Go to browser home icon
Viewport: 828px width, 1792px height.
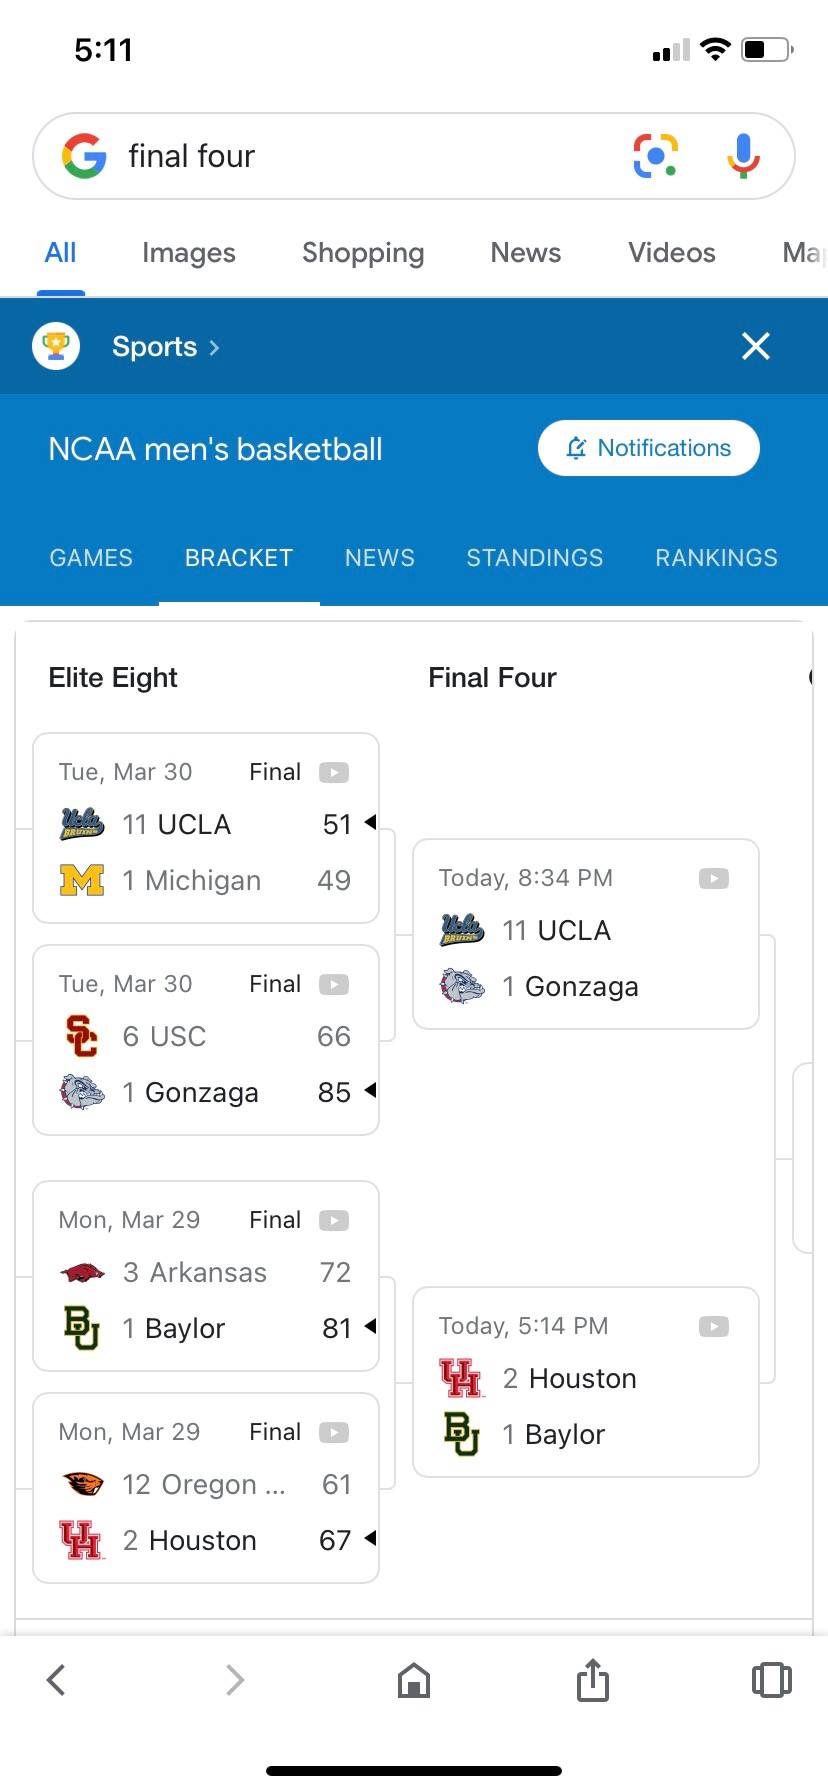click(414, 1679)
